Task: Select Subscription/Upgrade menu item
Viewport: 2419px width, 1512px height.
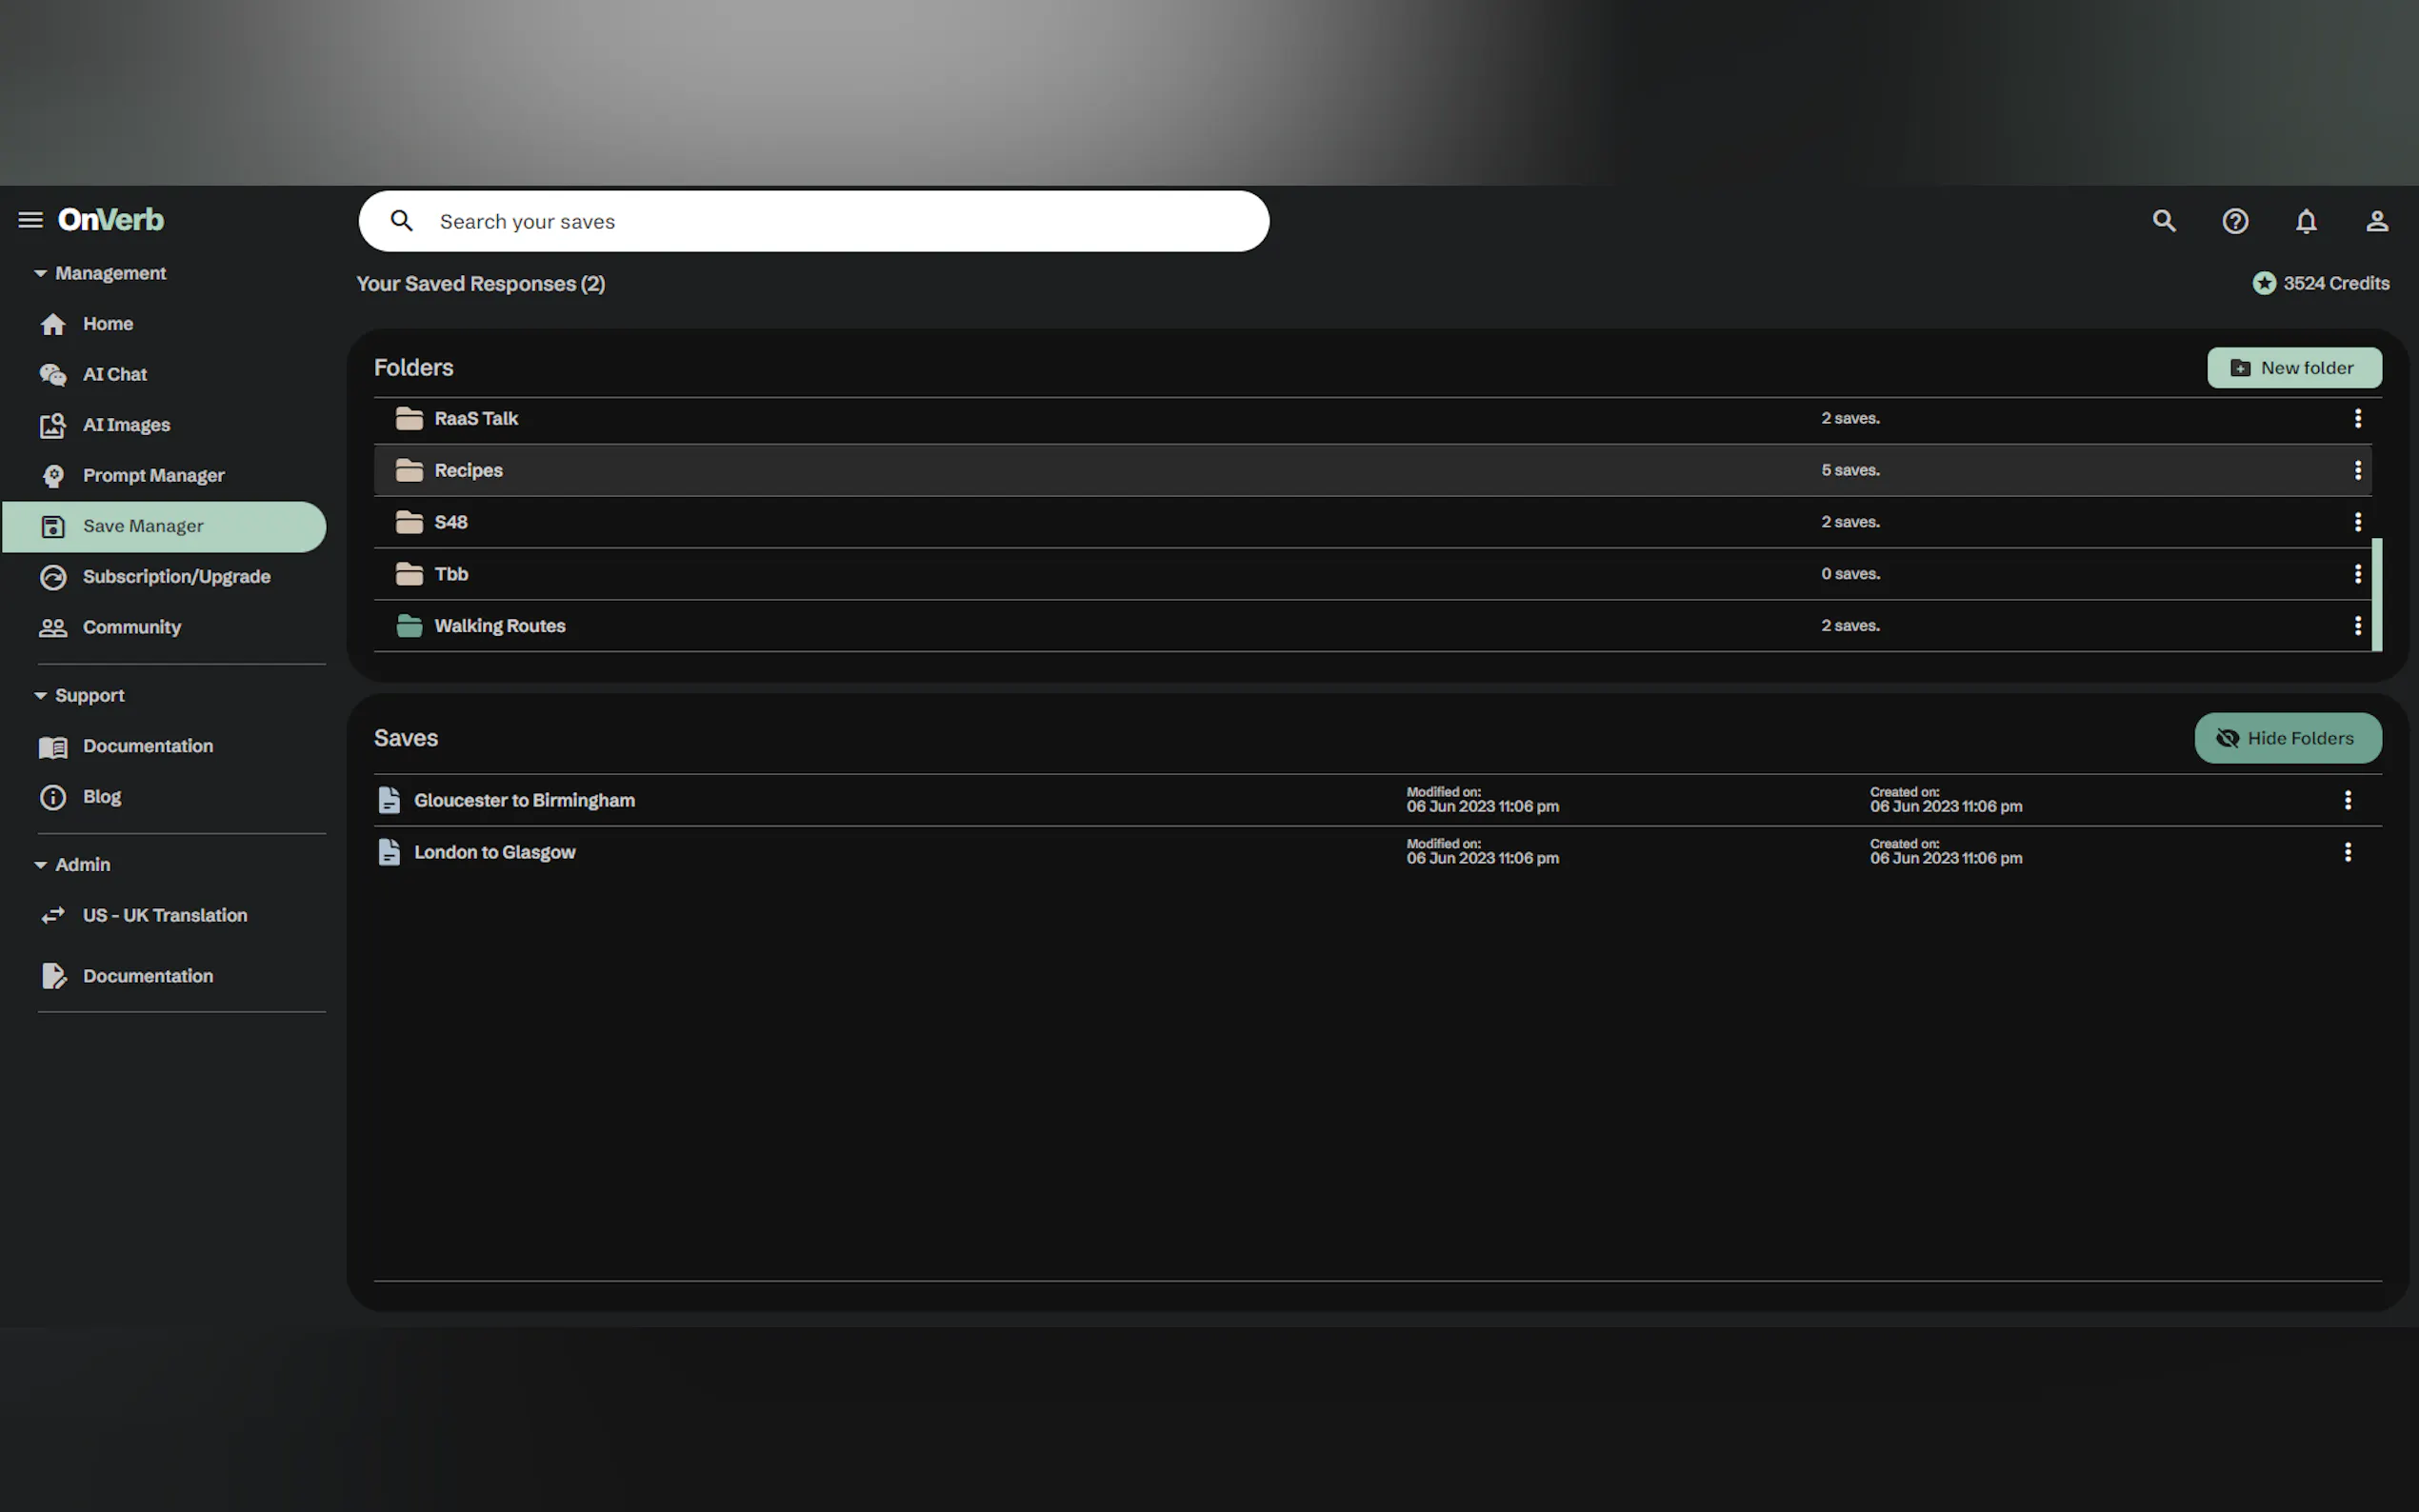Action: pos(176,577)
